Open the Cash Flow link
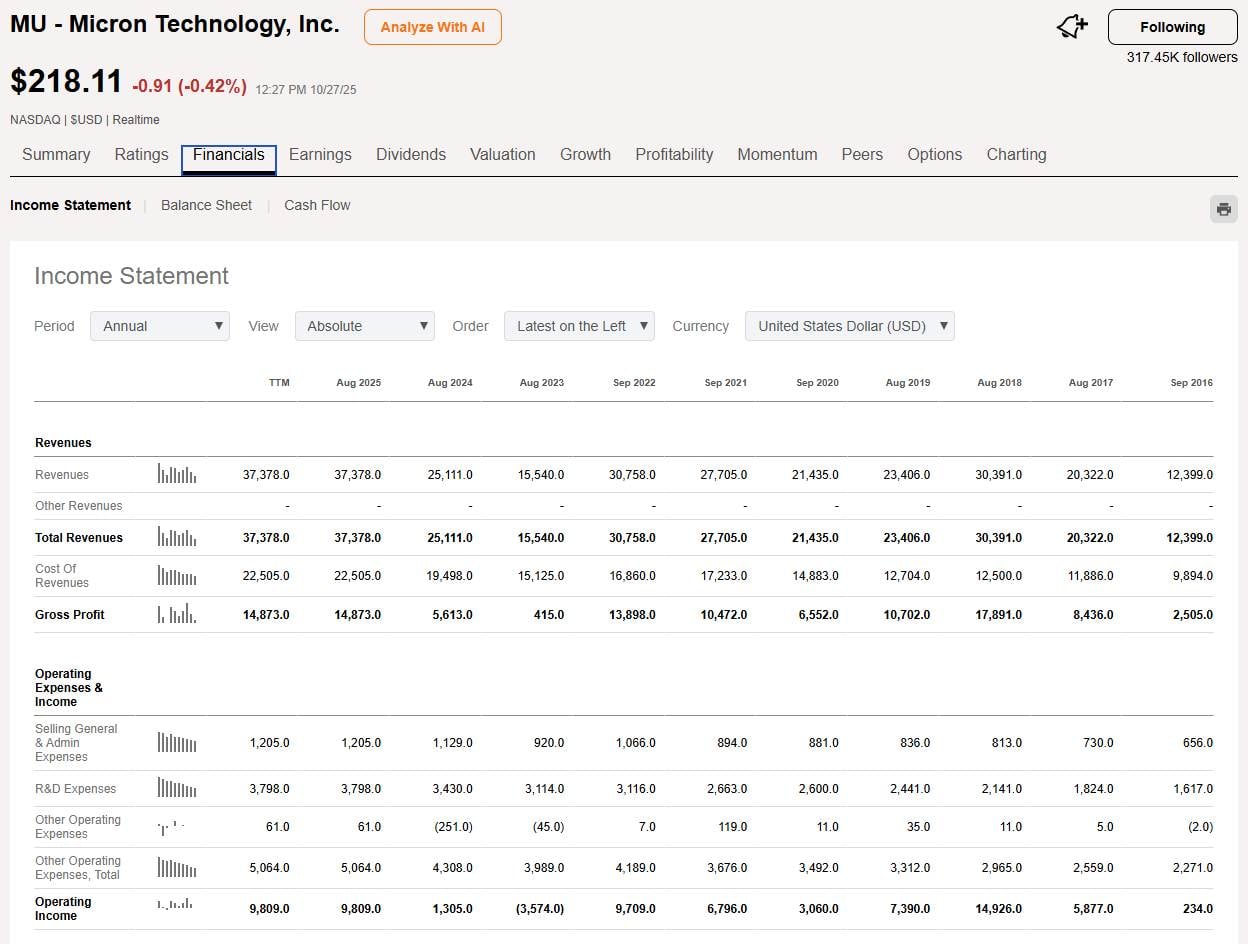Viewport: 1248px width, 944px height. (317, 205)
